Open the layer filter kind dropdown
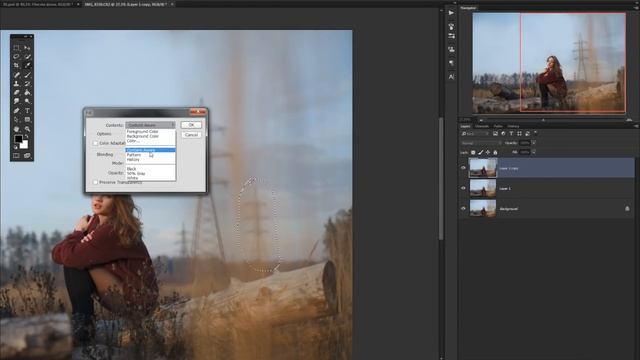This screenshot has height=360, width=640. pos(475,133)
